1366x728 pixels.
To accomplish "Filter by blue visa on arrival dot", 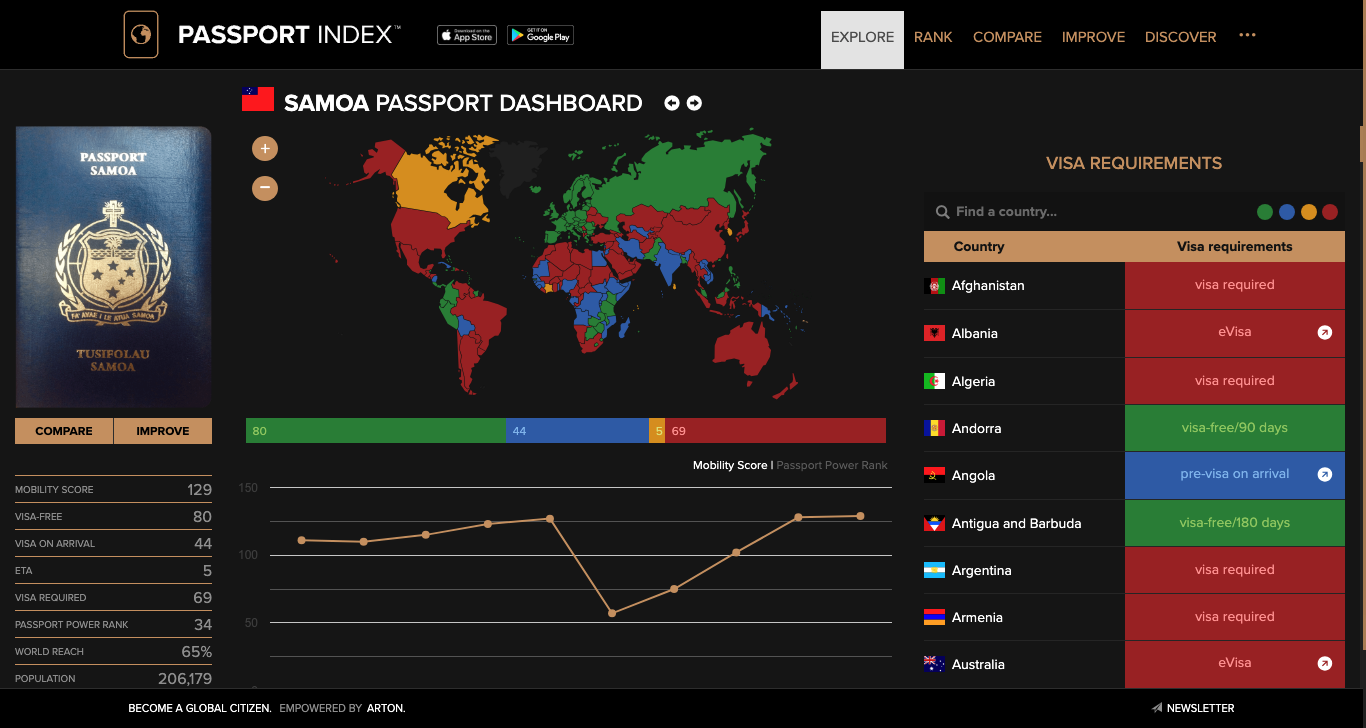I will click(1287, 212).
